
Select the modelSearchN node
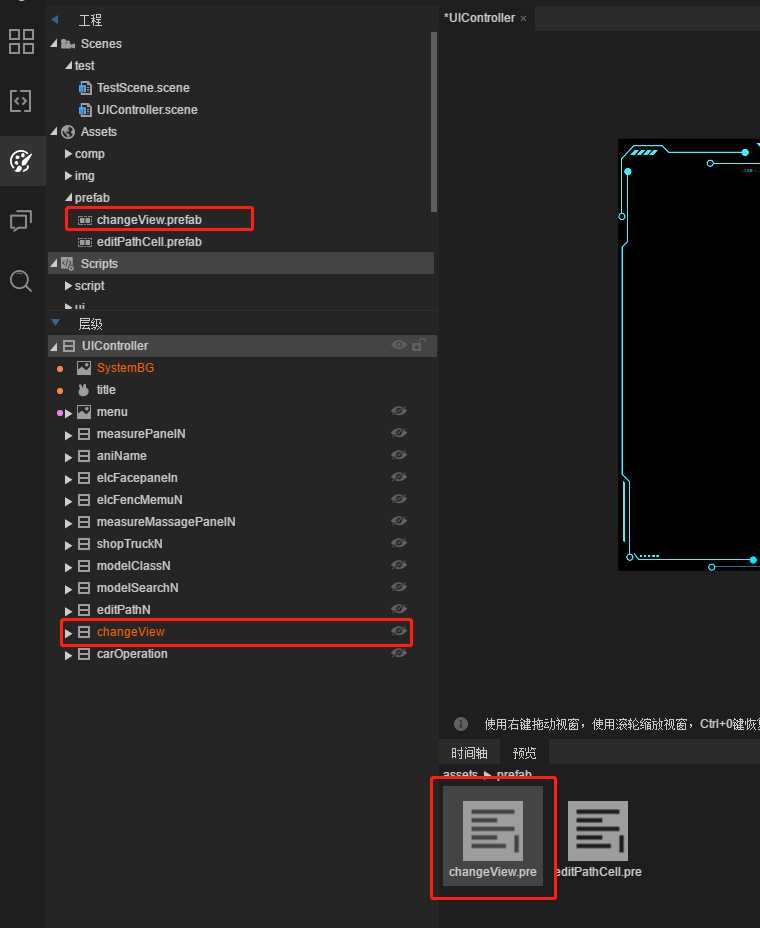(137, 588)
